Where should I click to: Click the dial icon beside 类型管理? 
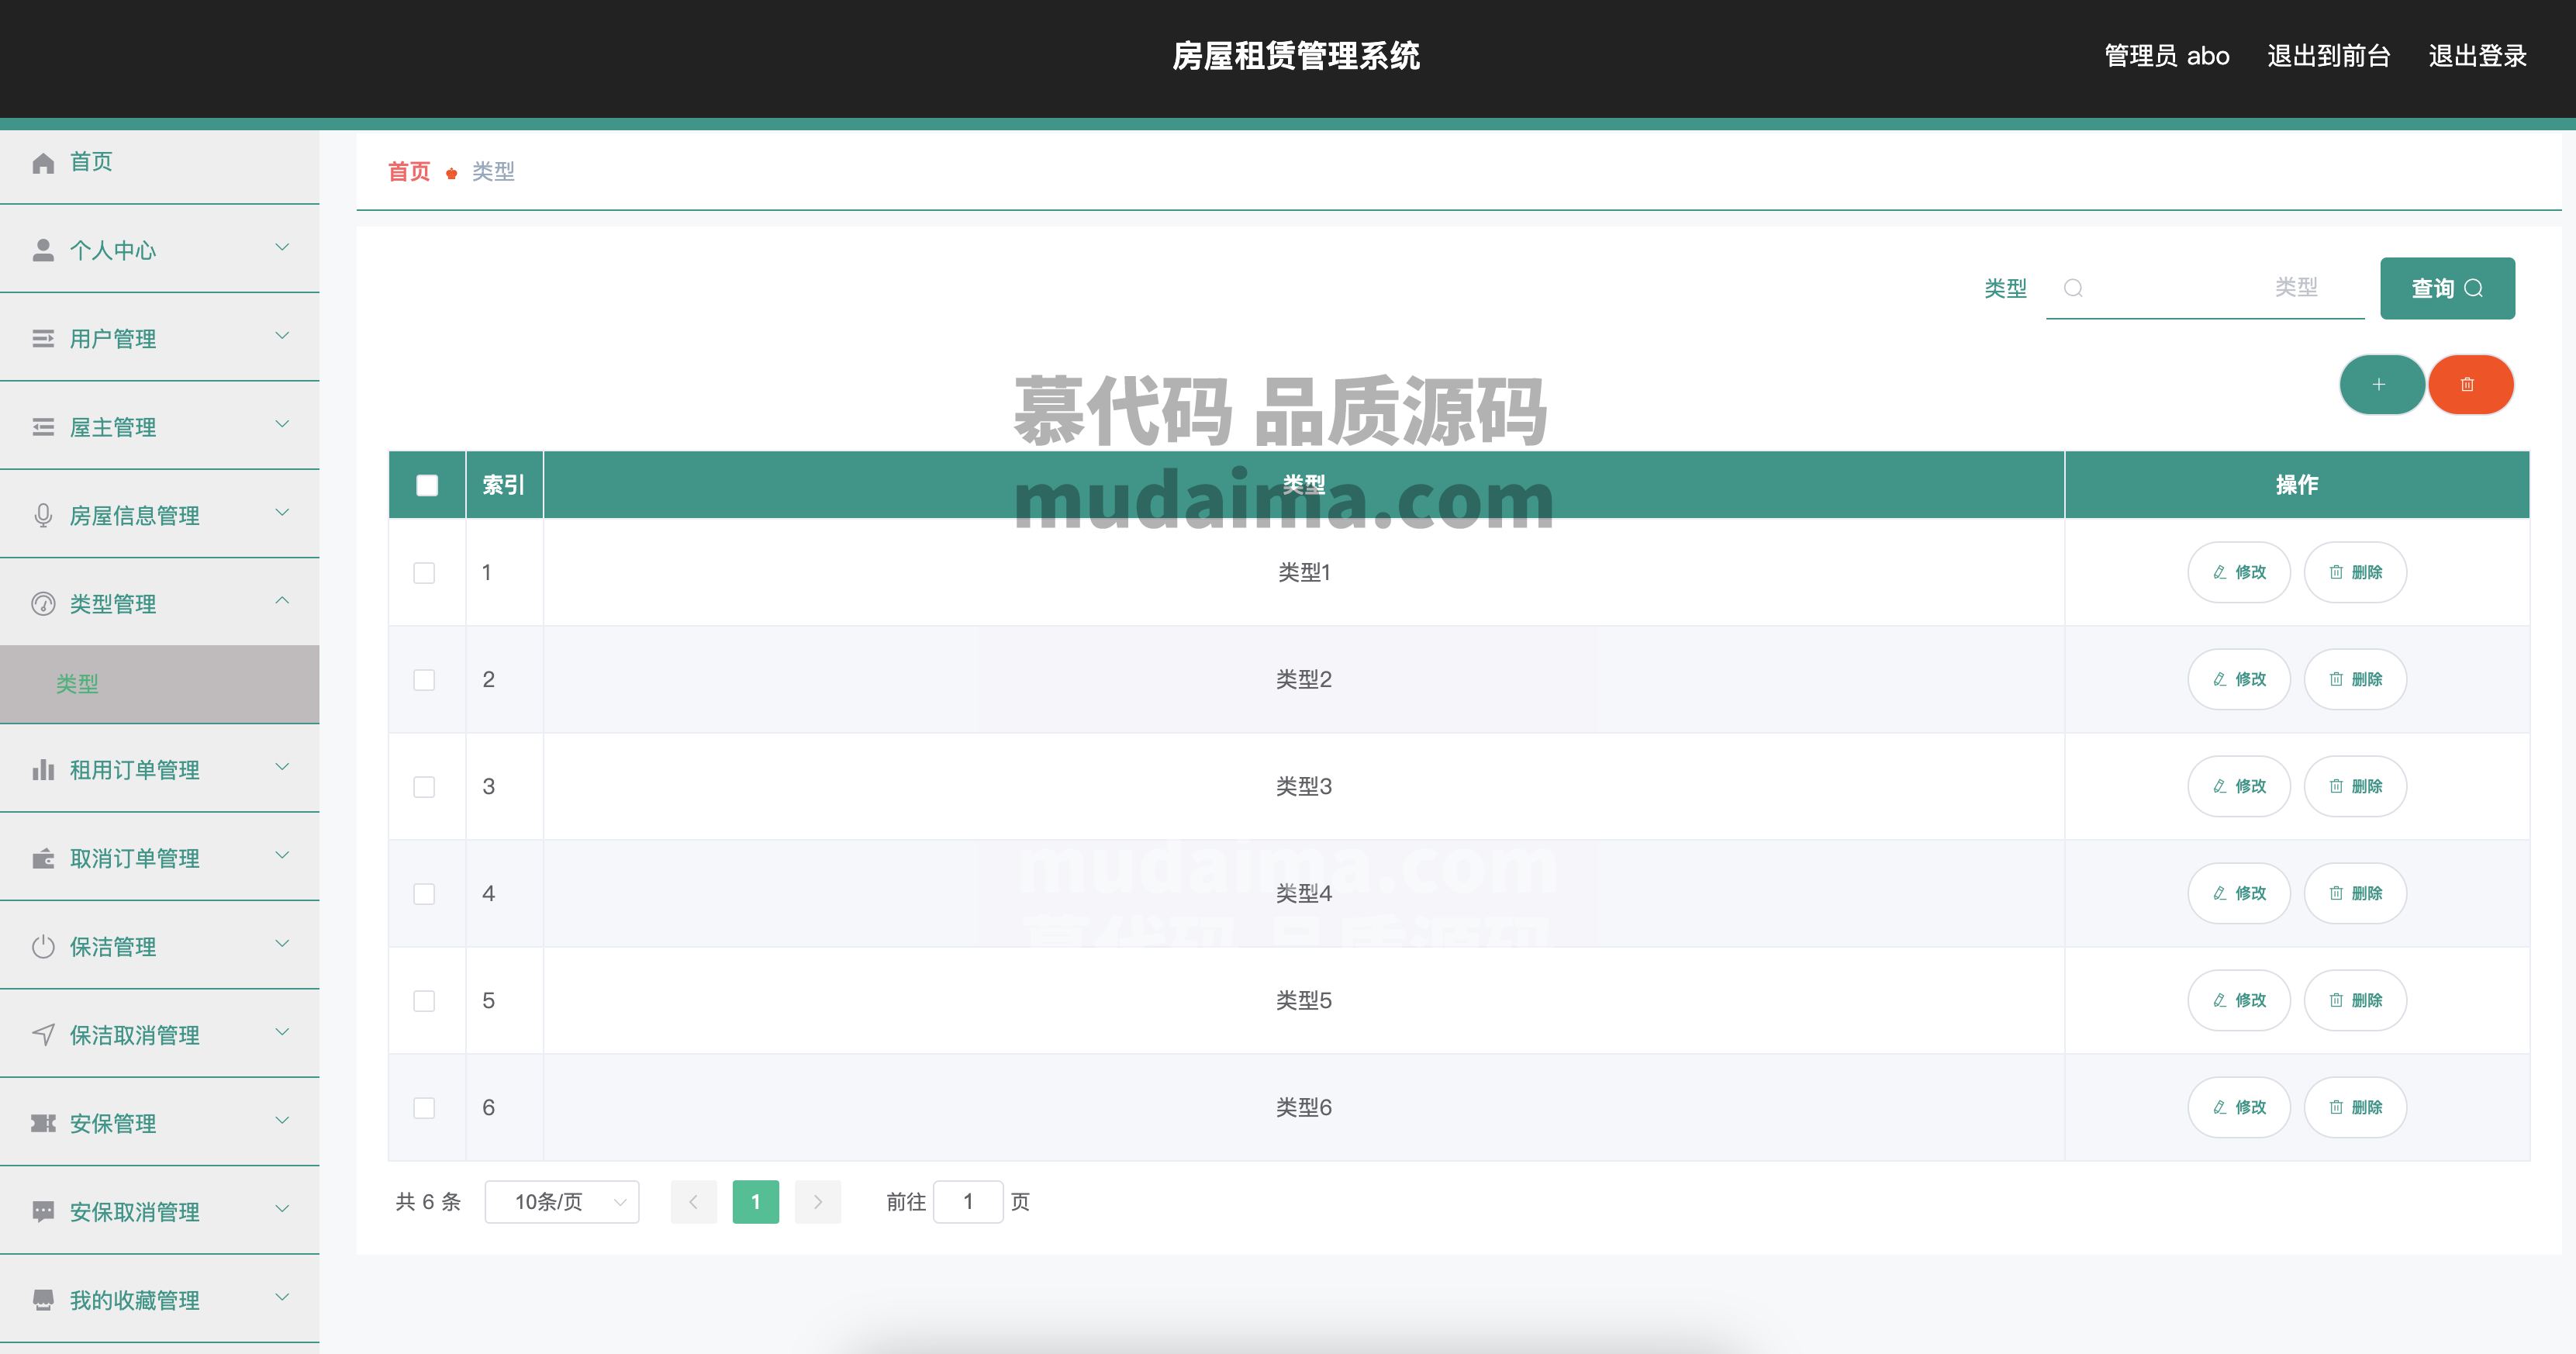coord(43,604)
